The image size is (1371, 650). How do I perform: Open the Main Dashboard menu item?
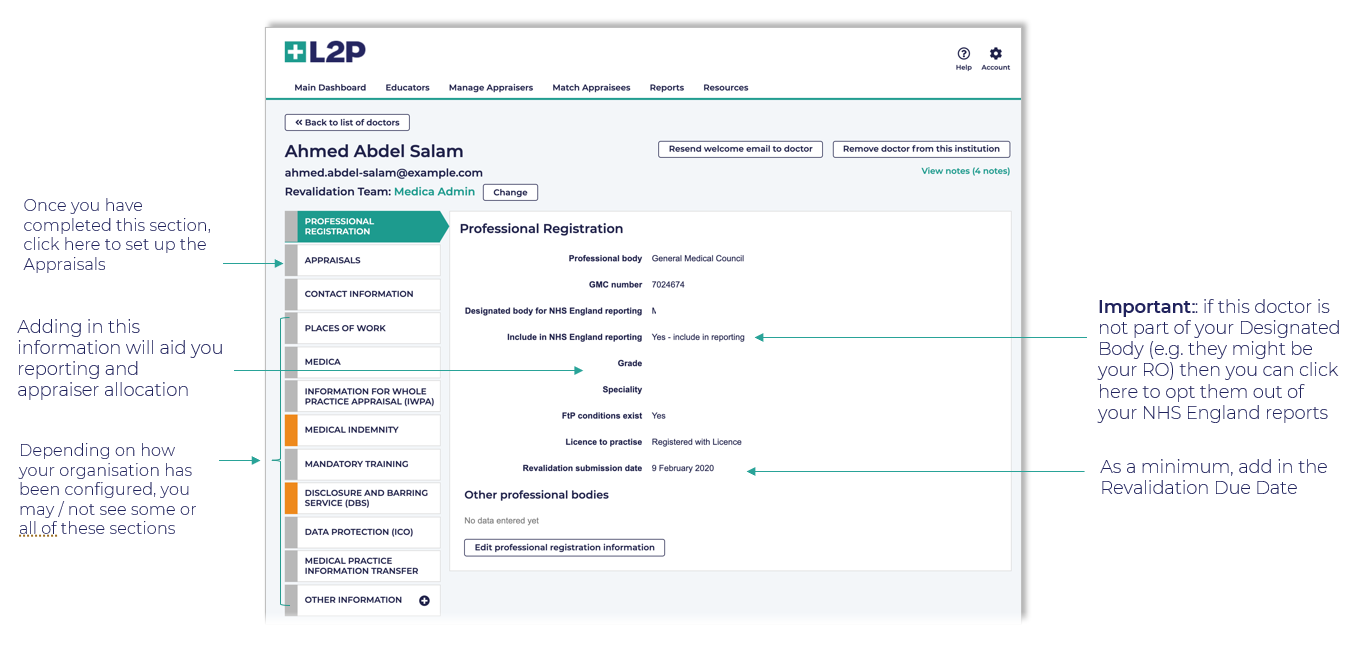(329, 88)
